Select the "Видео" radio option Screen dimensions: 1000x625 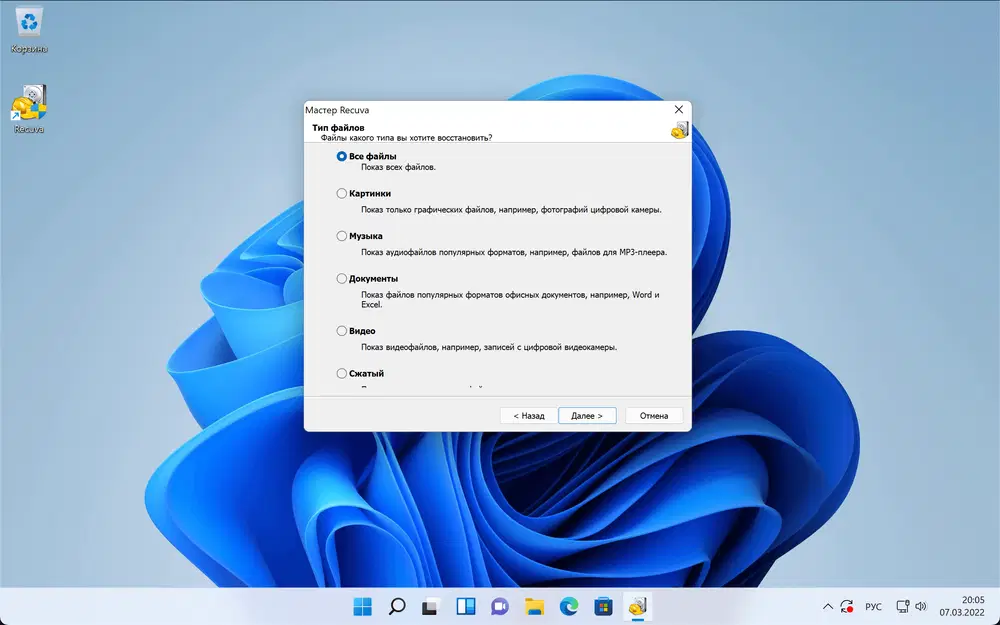(x=342, y=331)
